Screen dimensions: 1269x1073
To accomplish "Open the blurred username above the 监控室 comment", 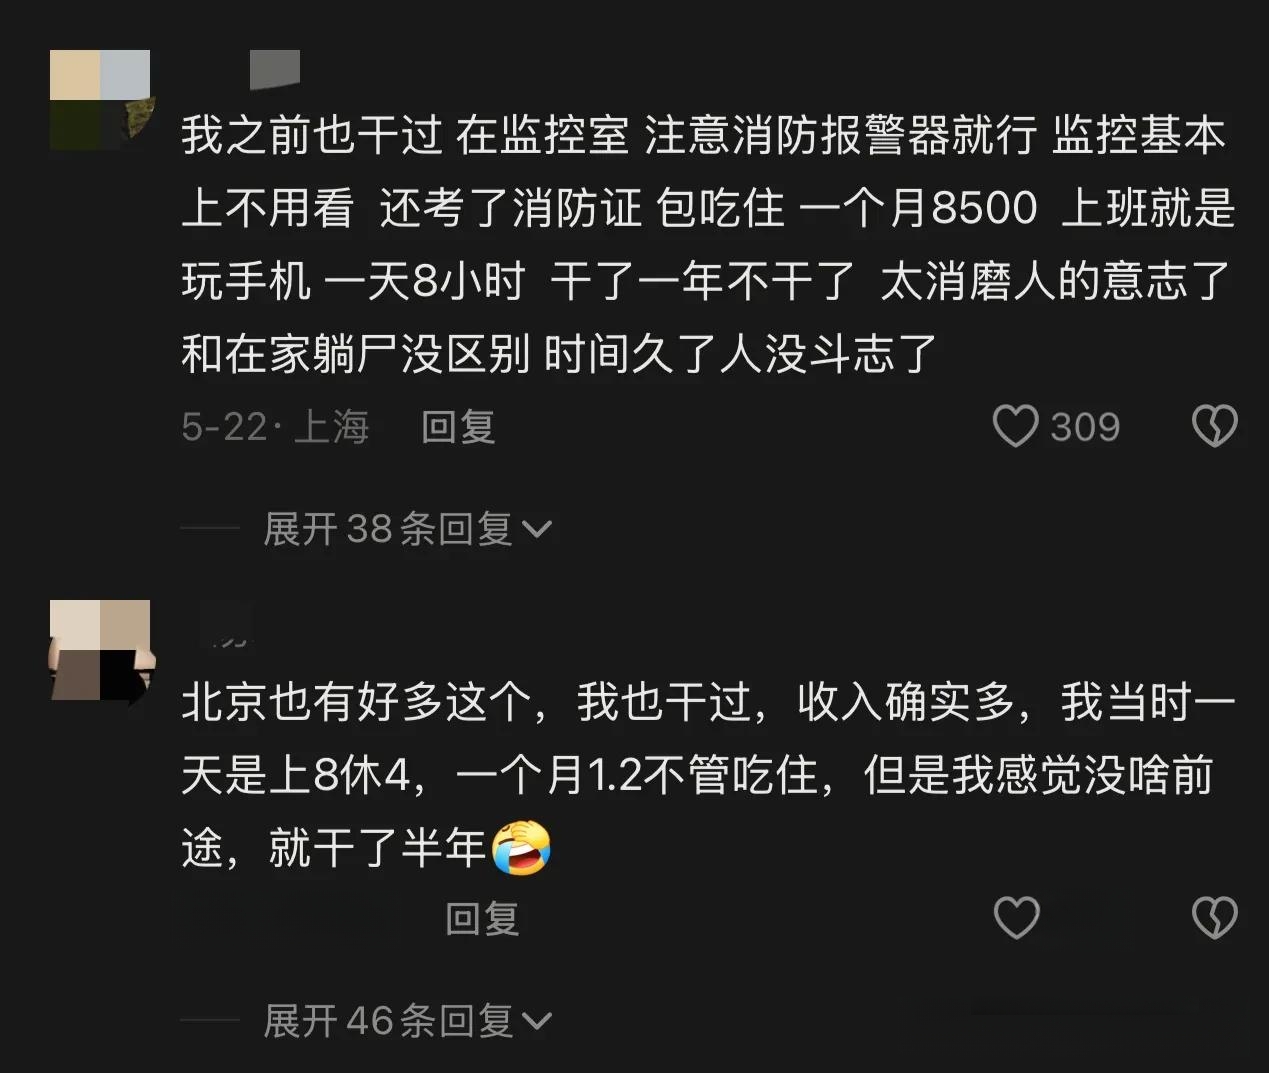I will 274,70.
